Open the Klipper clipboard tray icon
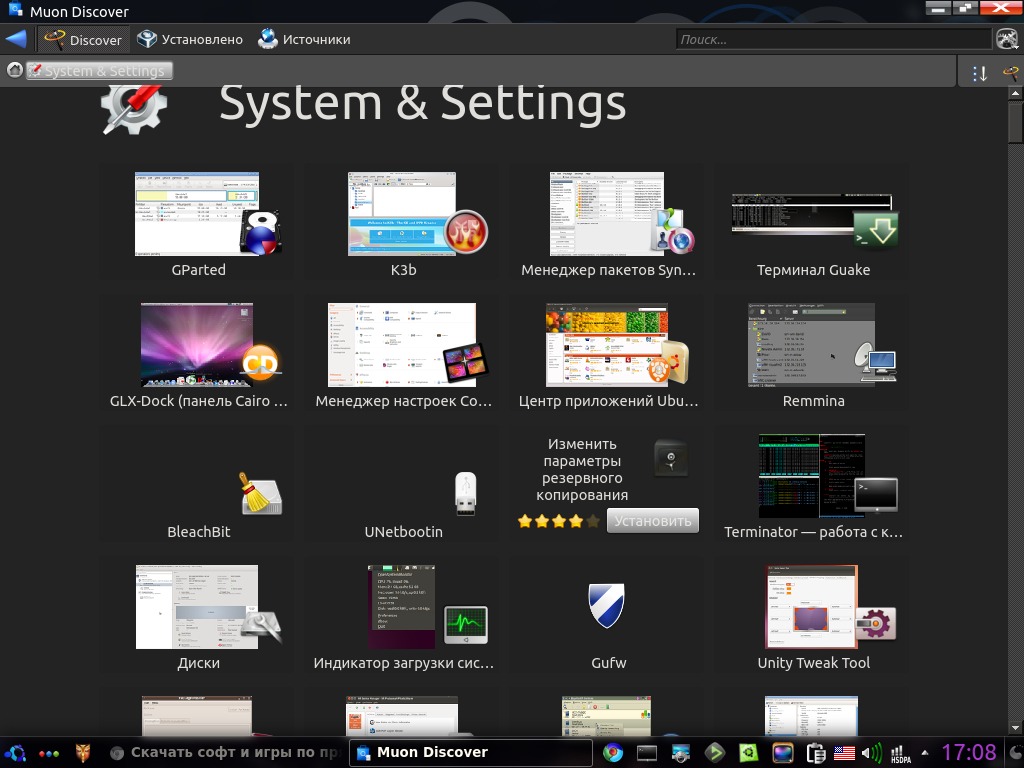The image size is (1024, 768). click(816, 753)
